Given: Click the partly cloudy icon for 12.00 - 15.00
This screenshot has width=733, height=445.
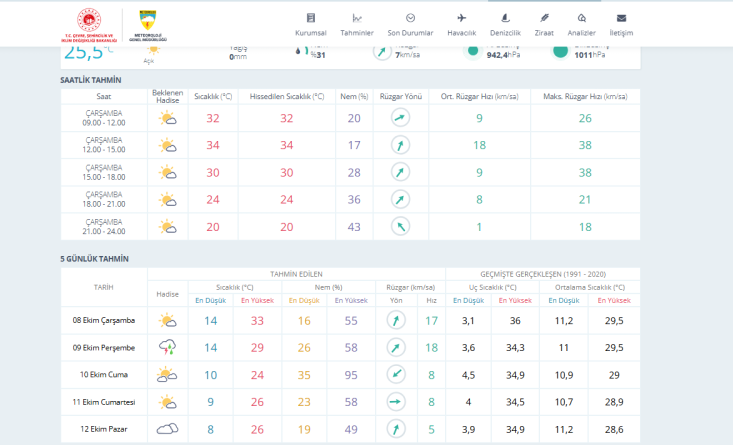Looking at the screenshot, I should point(167,145).
